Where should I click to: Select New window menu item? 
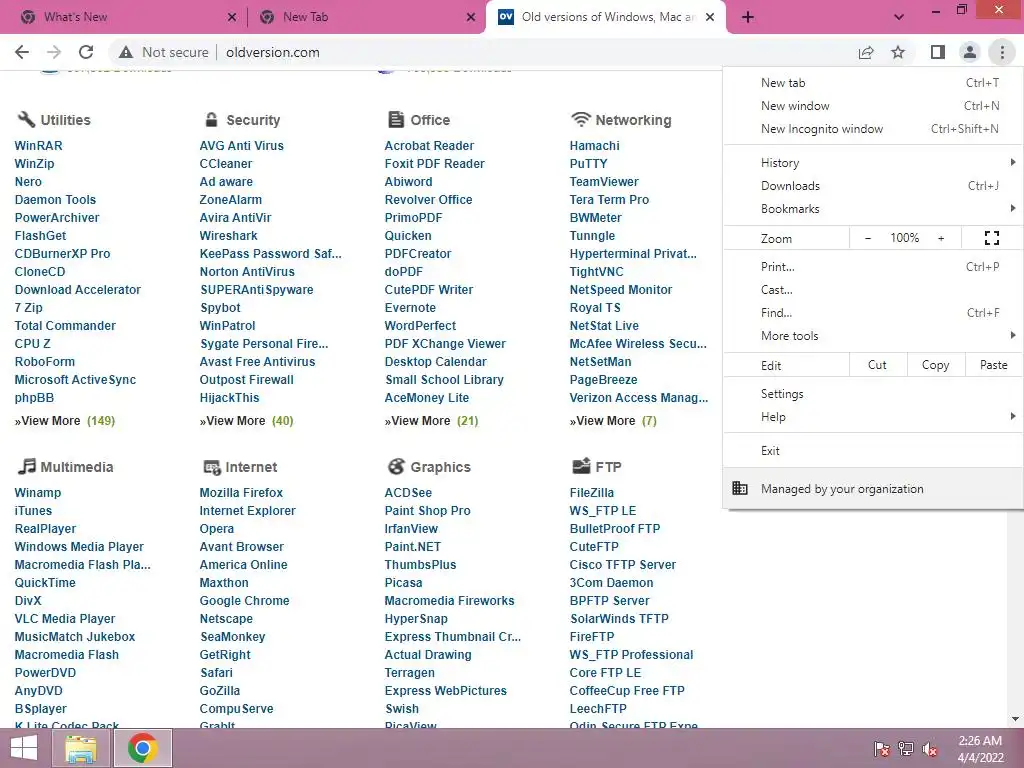pos(873,106)
